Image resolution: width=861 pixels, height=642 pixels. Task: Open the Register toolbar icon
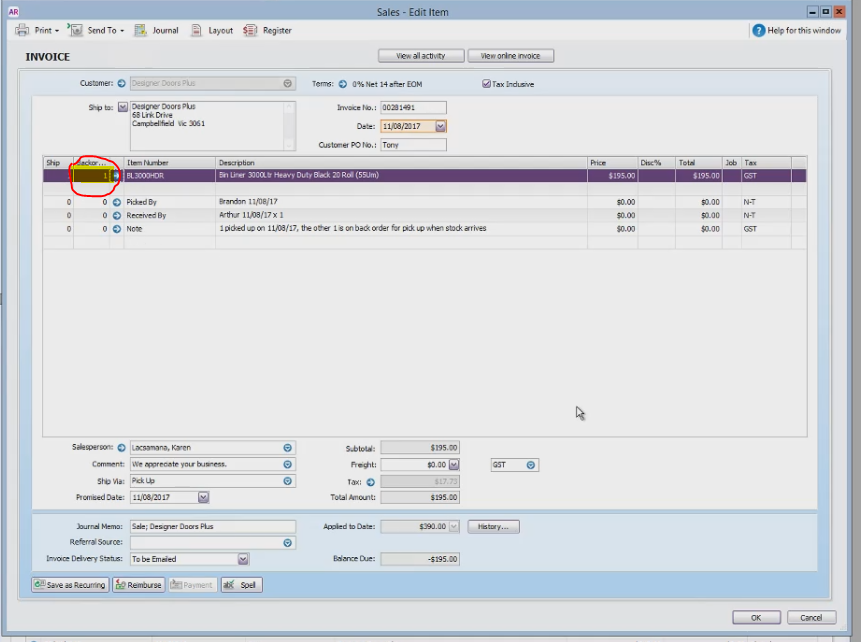click(250, 30)
